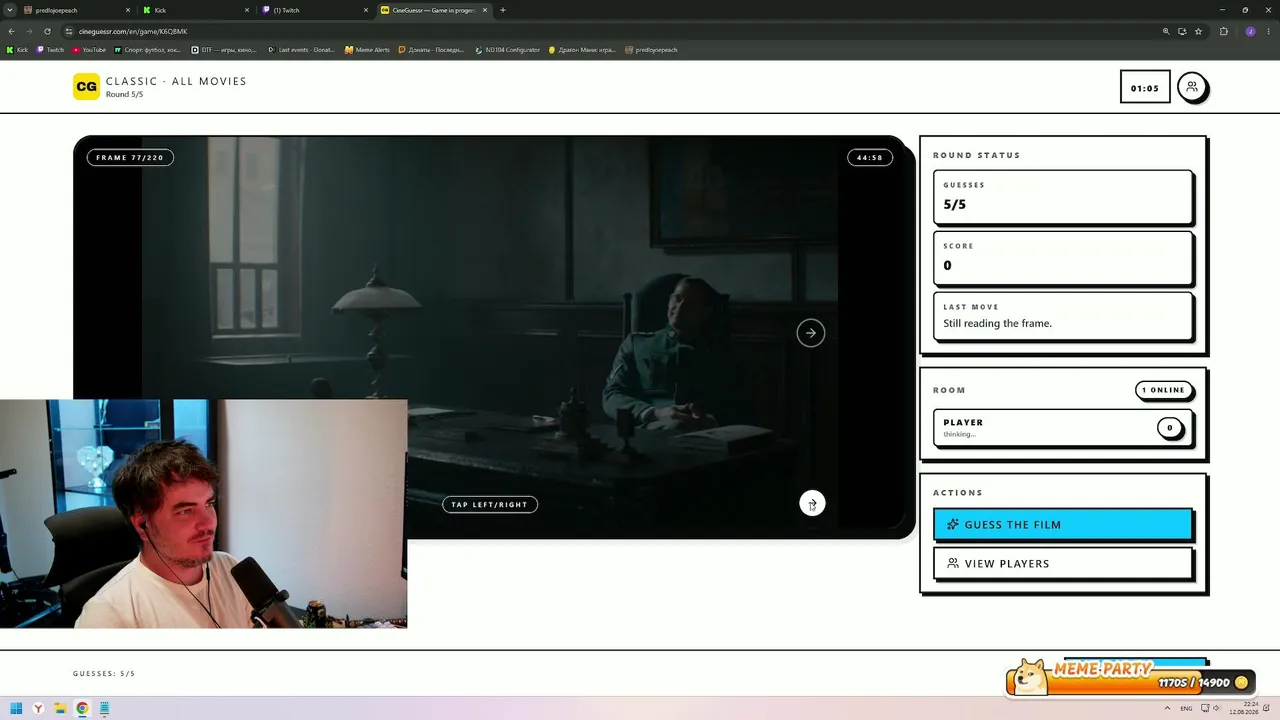Click the CG CineGuessr logo
The image size is (1280, 720).
87,87
